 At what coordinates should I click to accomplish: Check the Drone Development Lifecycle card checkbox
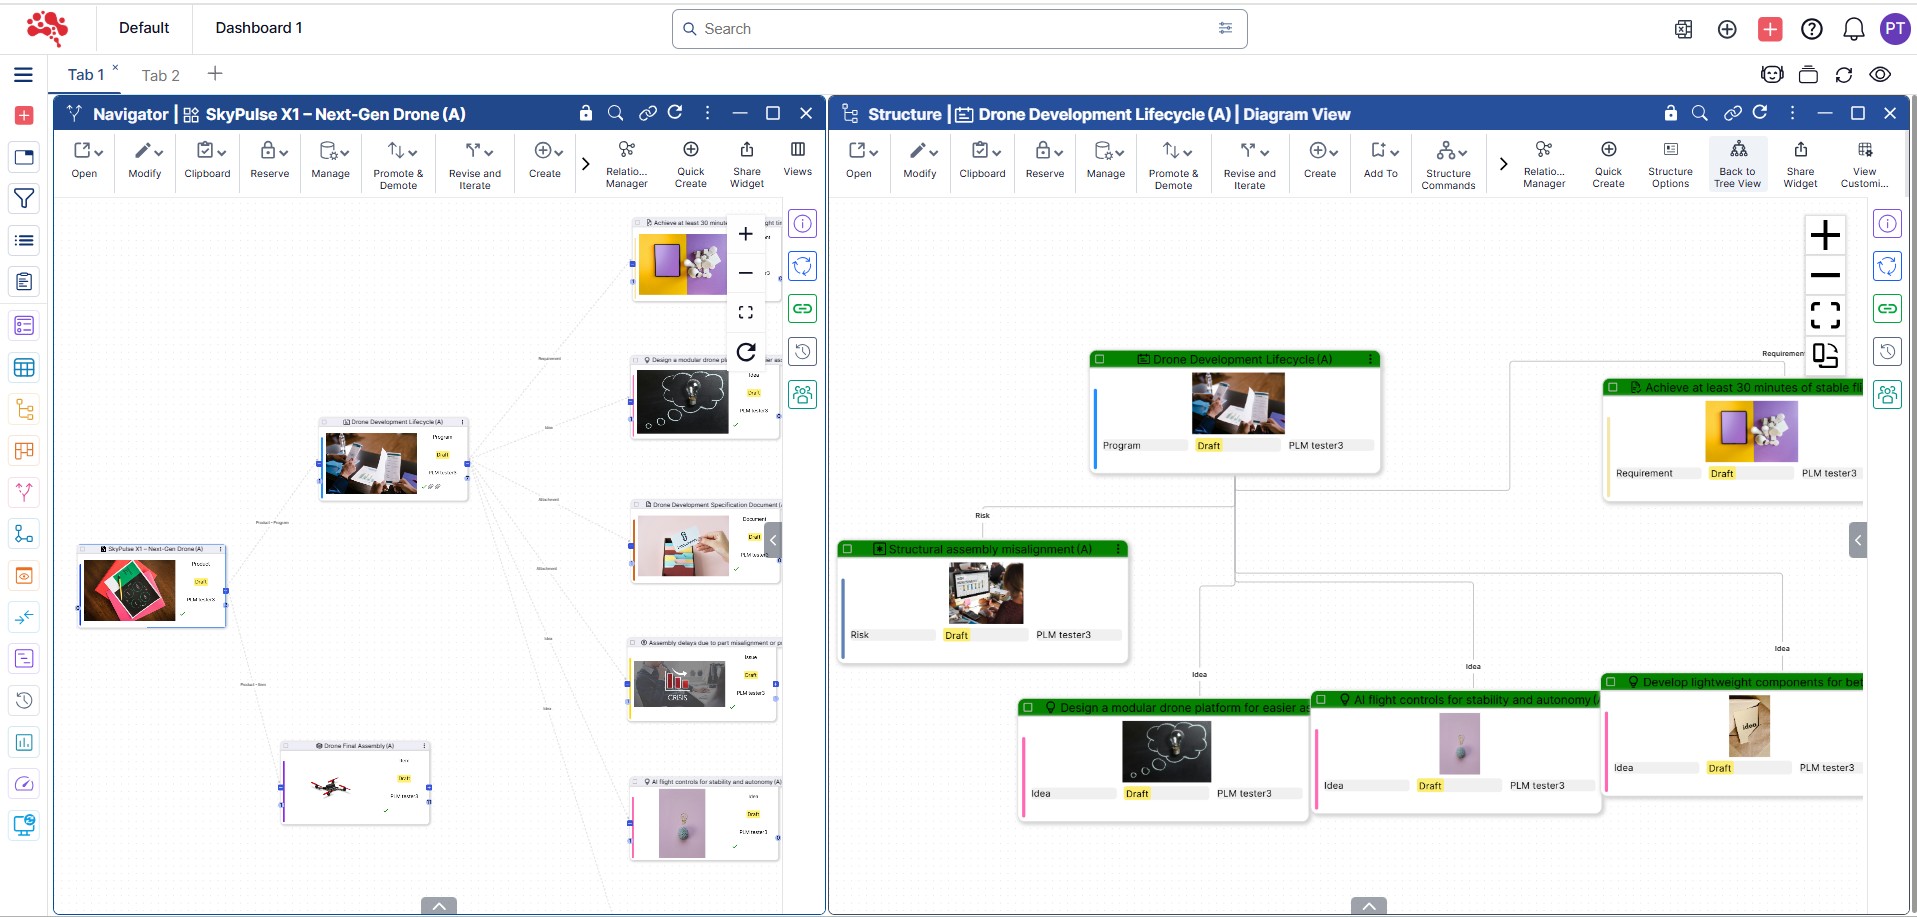[x=1099, y=359]
